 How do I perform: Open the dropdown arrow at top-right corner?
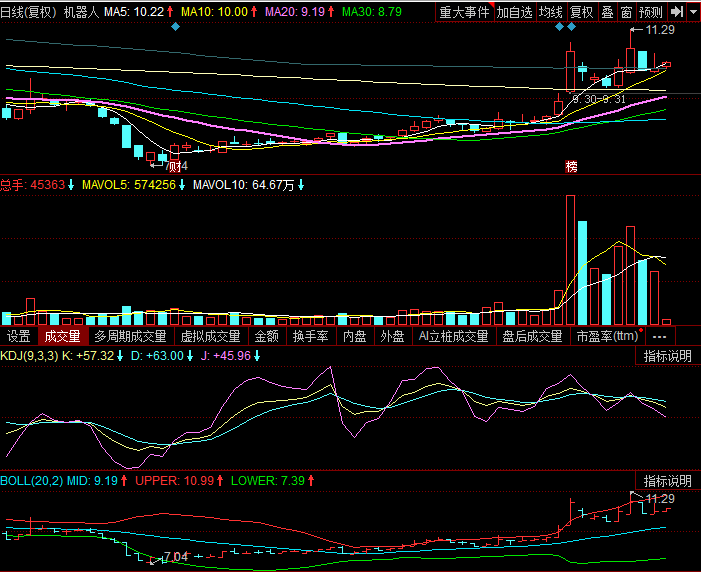coord(692,12)
